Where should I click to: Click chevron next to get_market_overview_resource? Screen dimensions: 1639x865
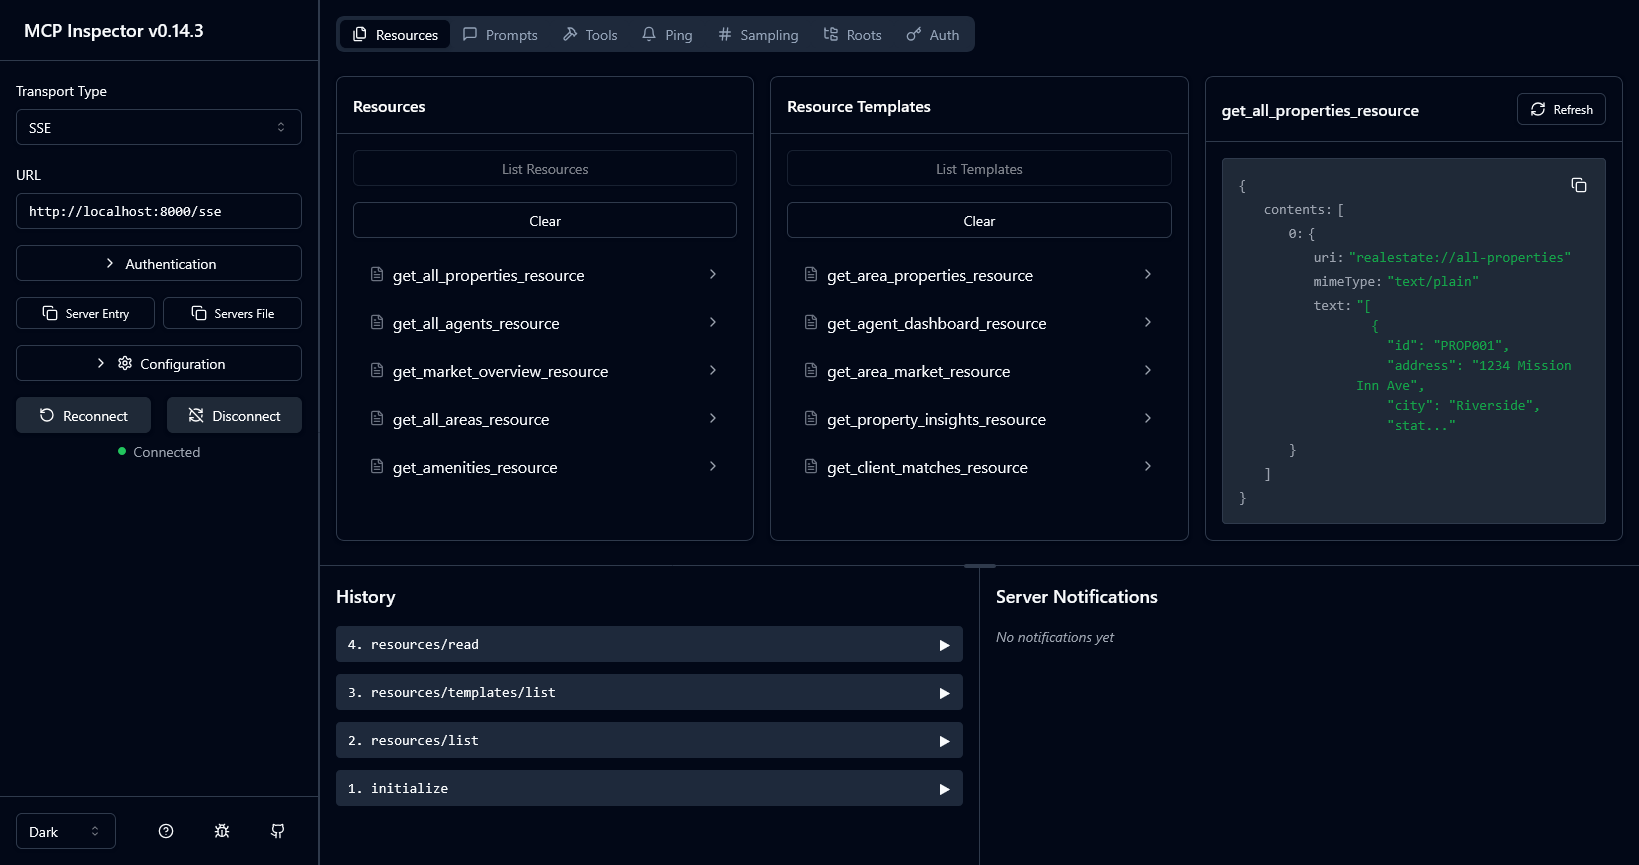click(713, 370)
